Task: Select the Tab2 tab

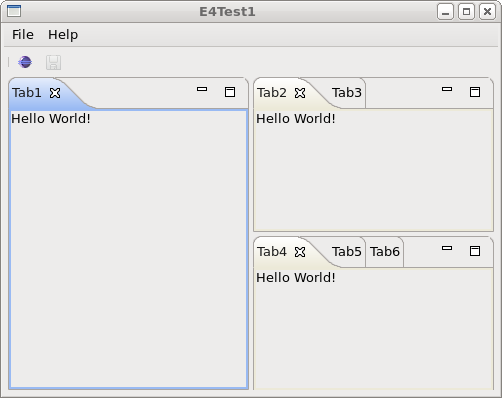Action: [272, 93]
